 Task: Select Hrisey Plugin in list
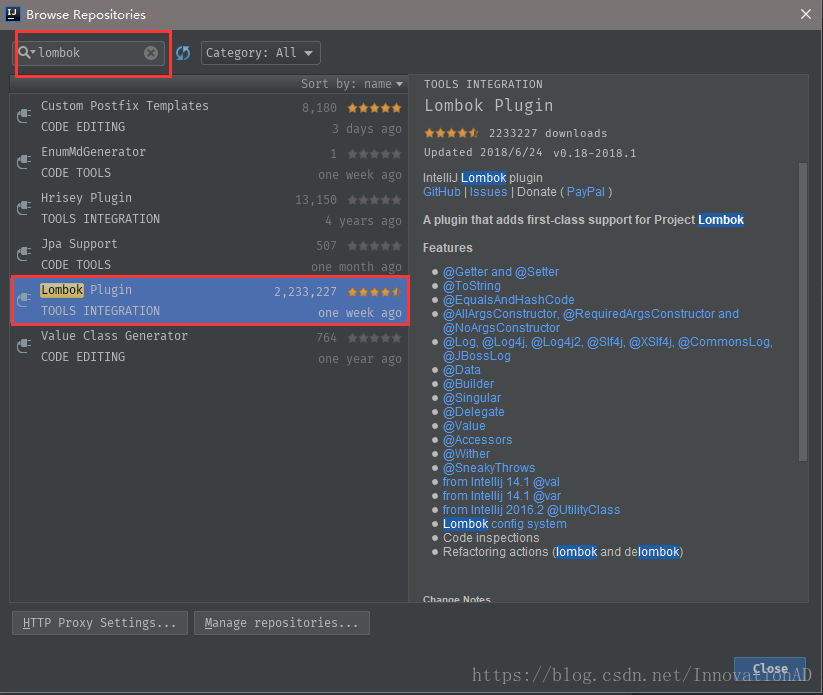(209, 208)
